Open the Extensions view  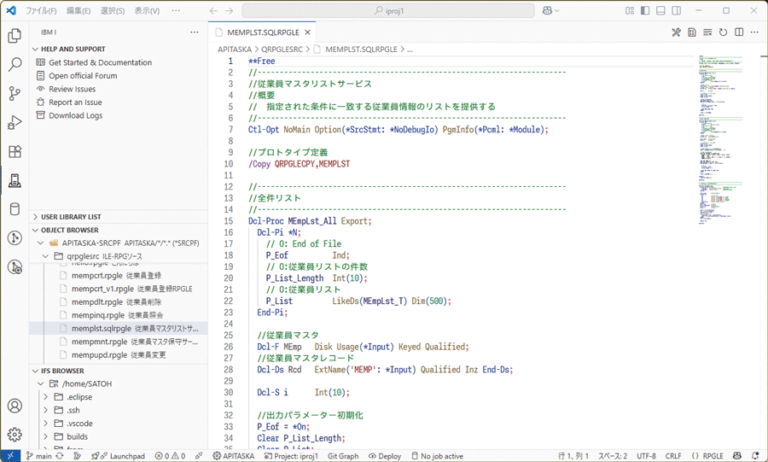coord(15,151)
